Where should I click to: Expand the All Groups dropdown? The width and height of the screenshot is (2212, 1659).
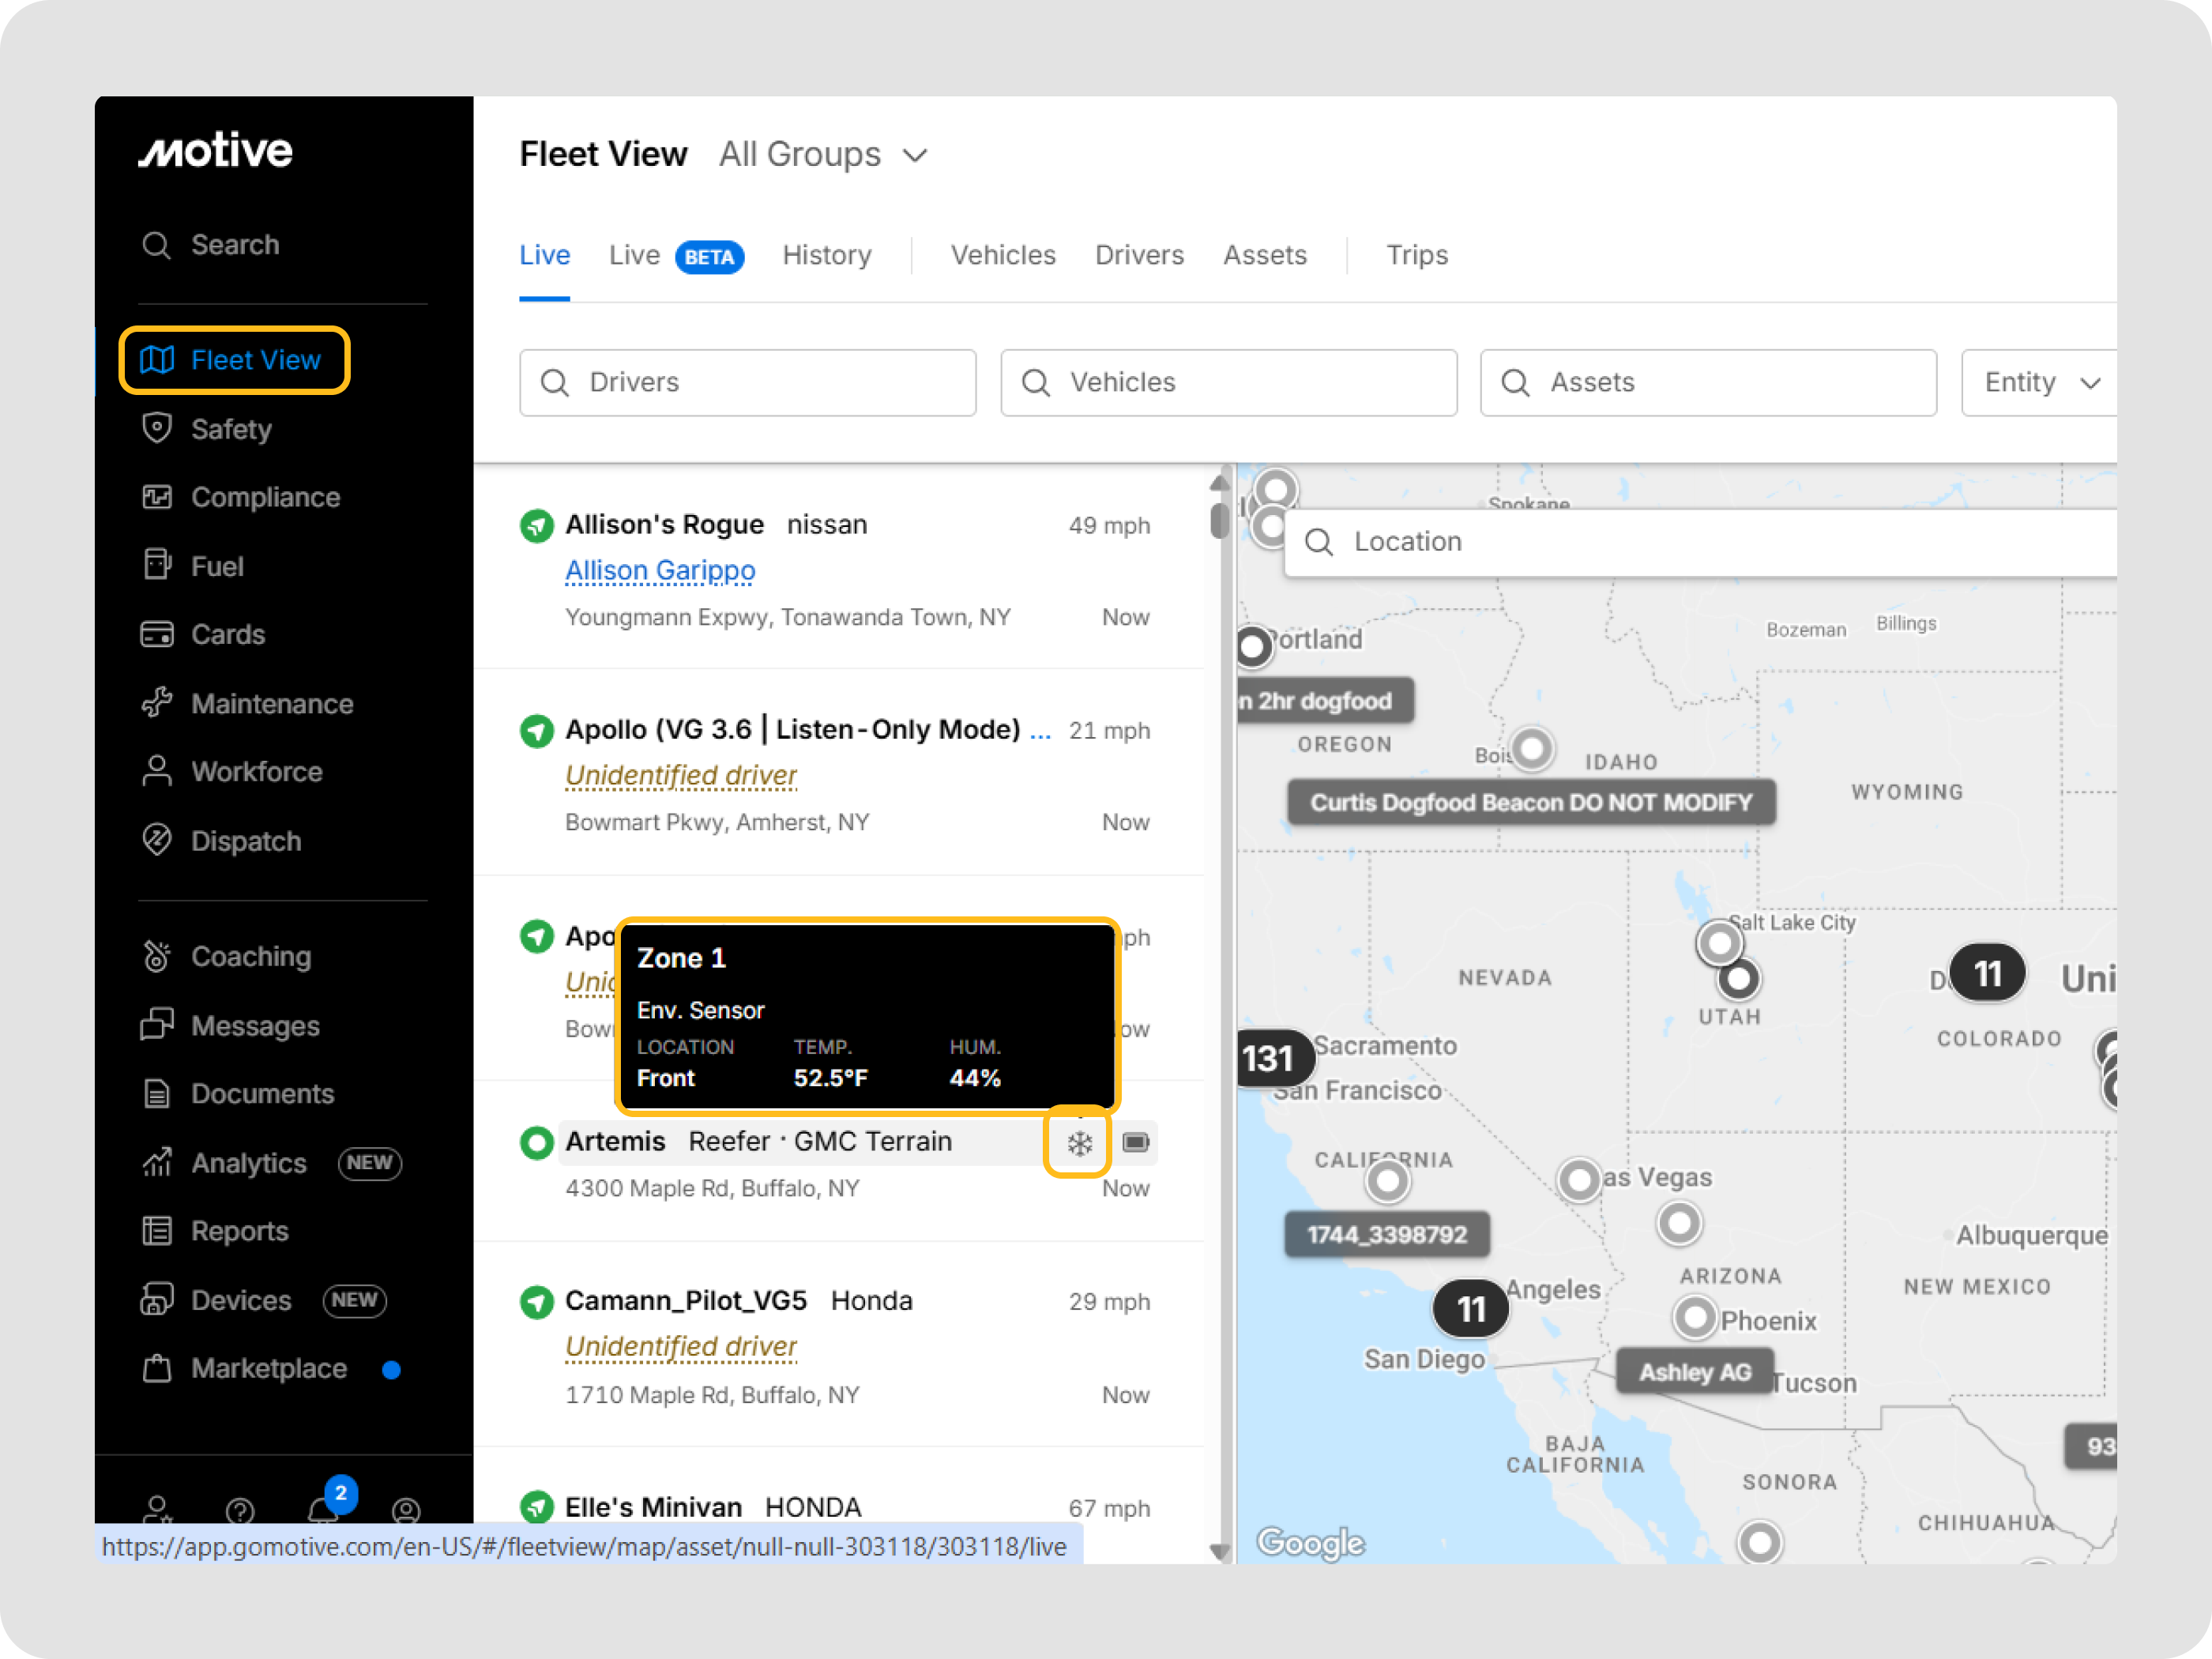[824, 155]
